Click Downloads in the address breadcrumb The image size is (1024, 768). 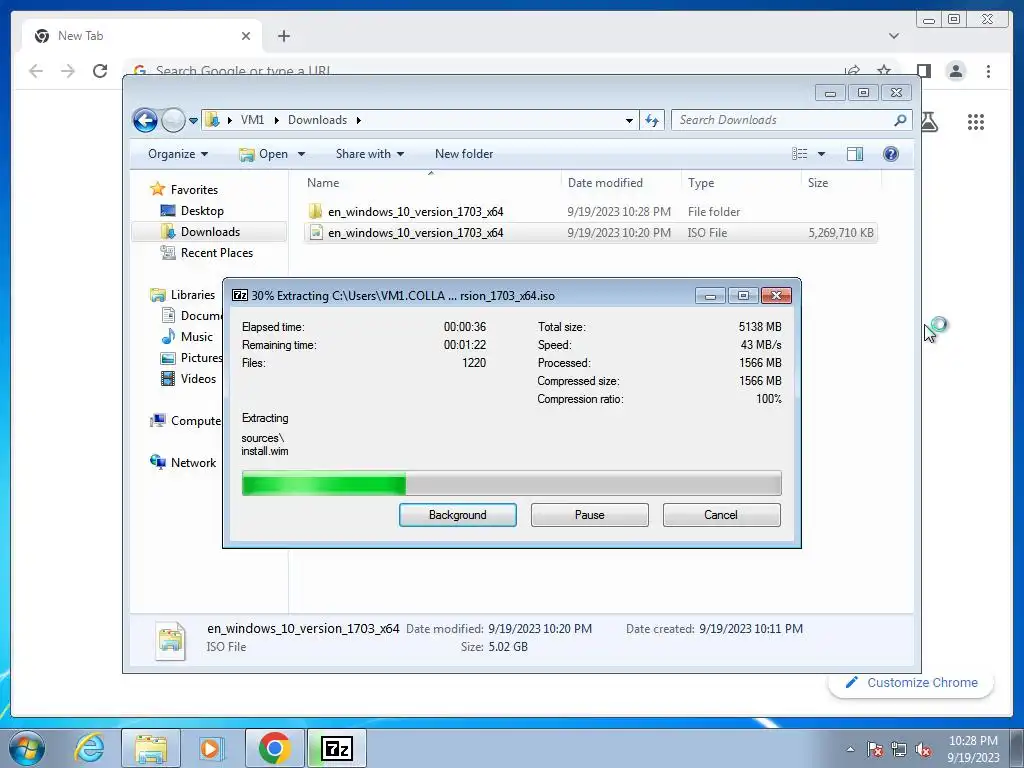pyautogui.click(x=317, y=120)
